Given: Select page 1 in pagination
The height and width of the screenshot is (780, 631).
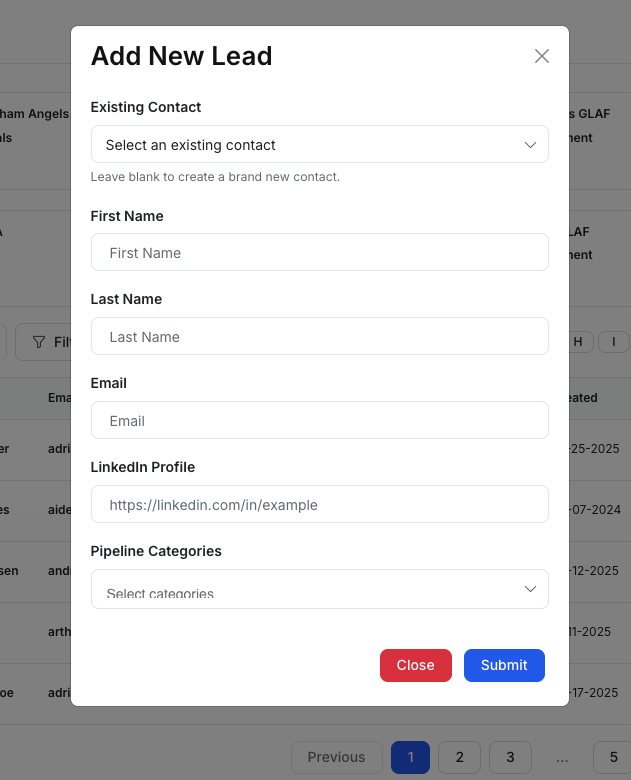Looking at the screenshot, I should [410, 757].
